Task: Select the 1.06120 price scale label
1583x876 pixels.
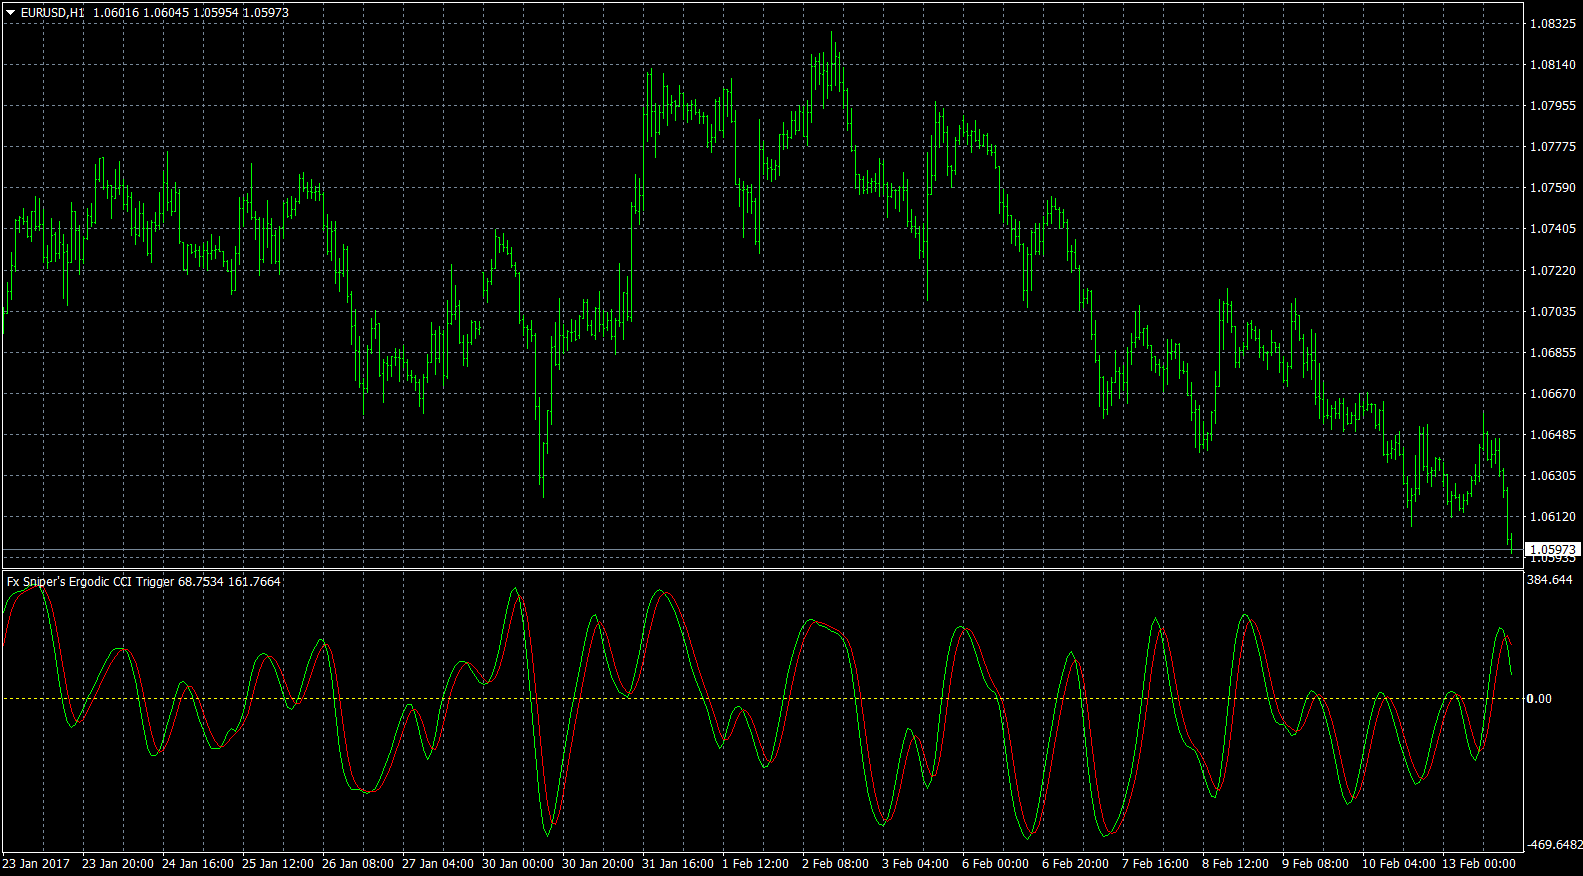Action: coord(1553,517)
